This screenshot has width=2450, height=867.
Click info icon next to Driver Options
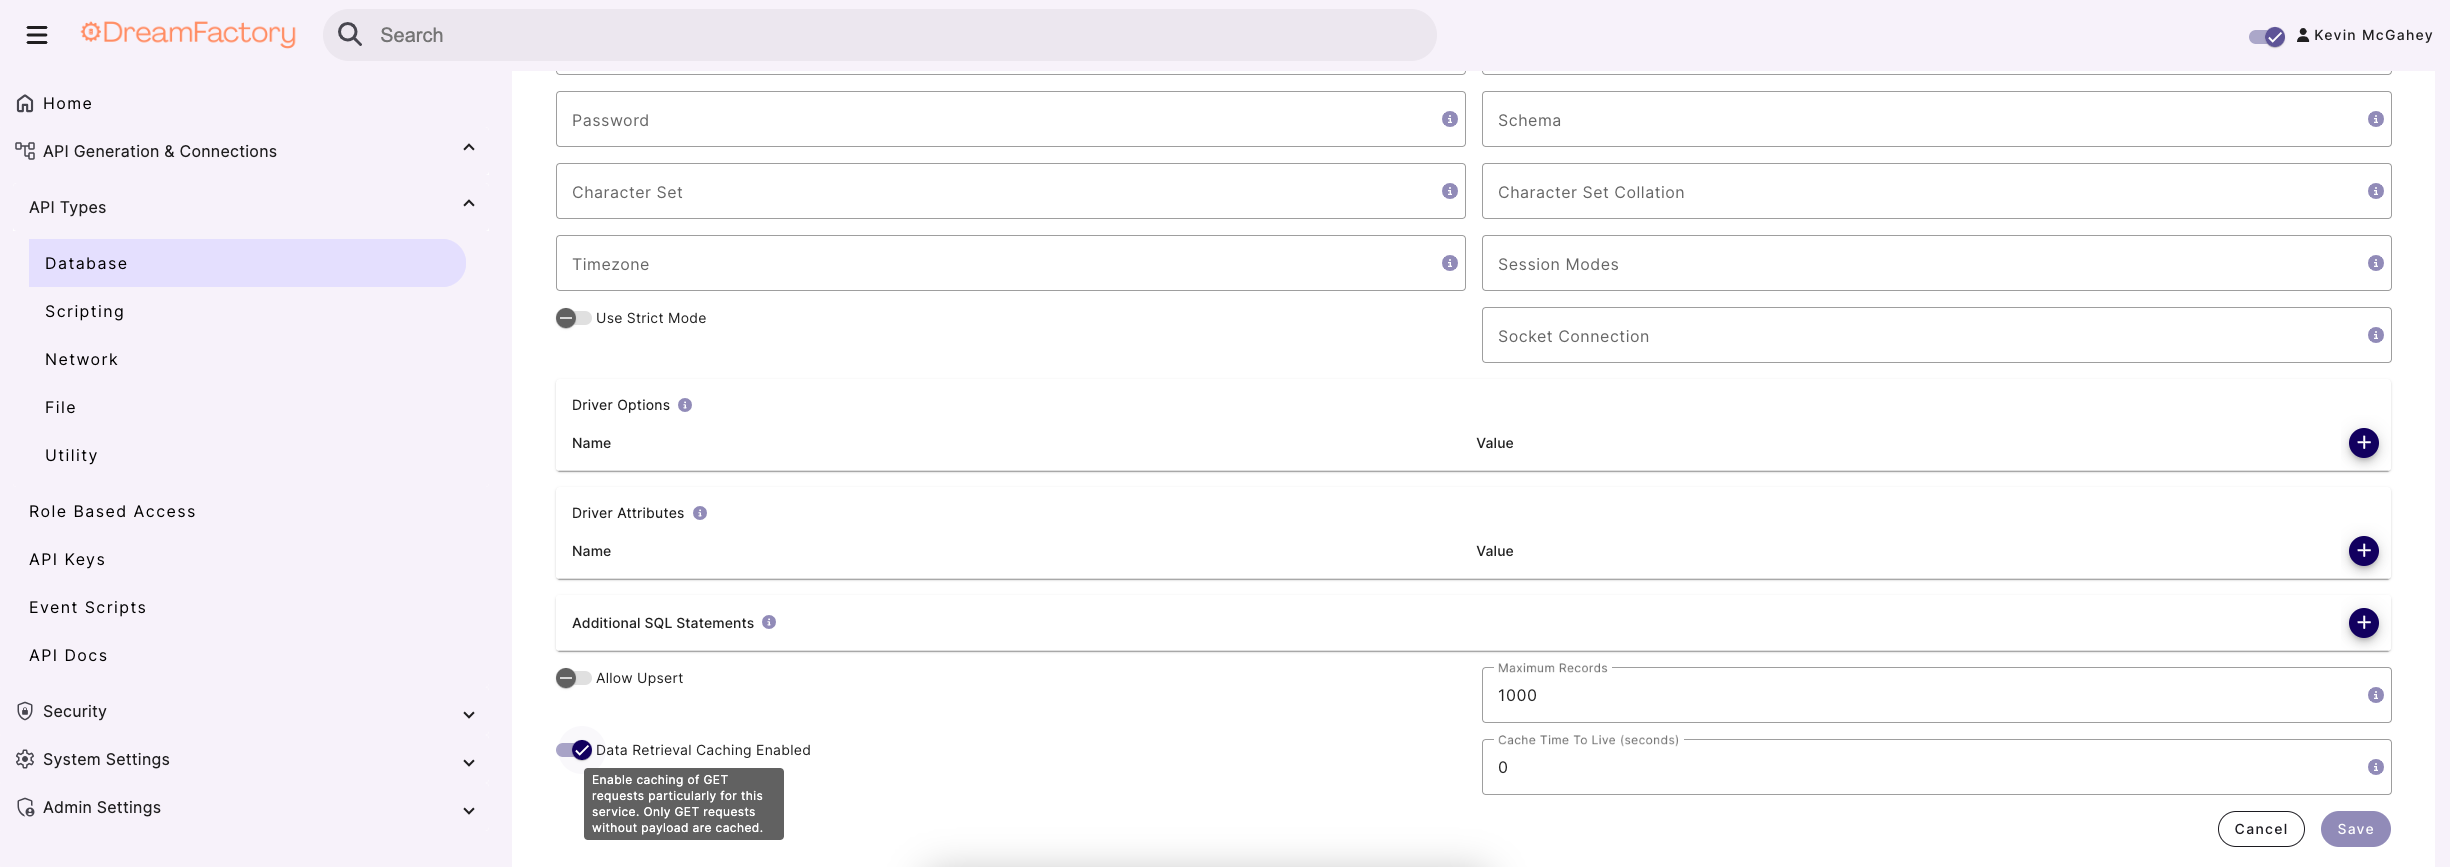[685, 405]
